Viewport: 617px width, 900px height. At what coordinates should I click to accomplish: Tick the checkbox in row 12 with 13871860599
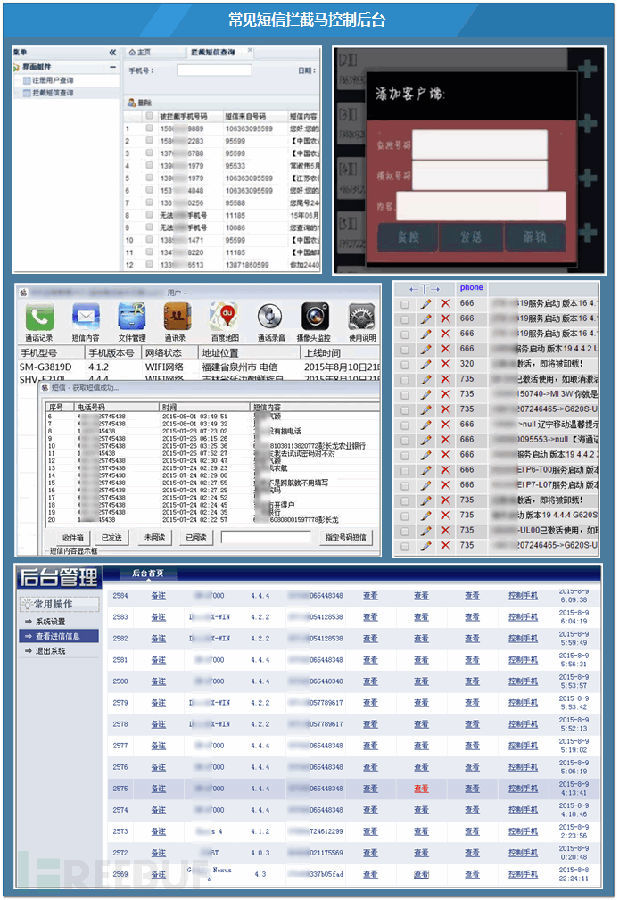pos(149,265)
